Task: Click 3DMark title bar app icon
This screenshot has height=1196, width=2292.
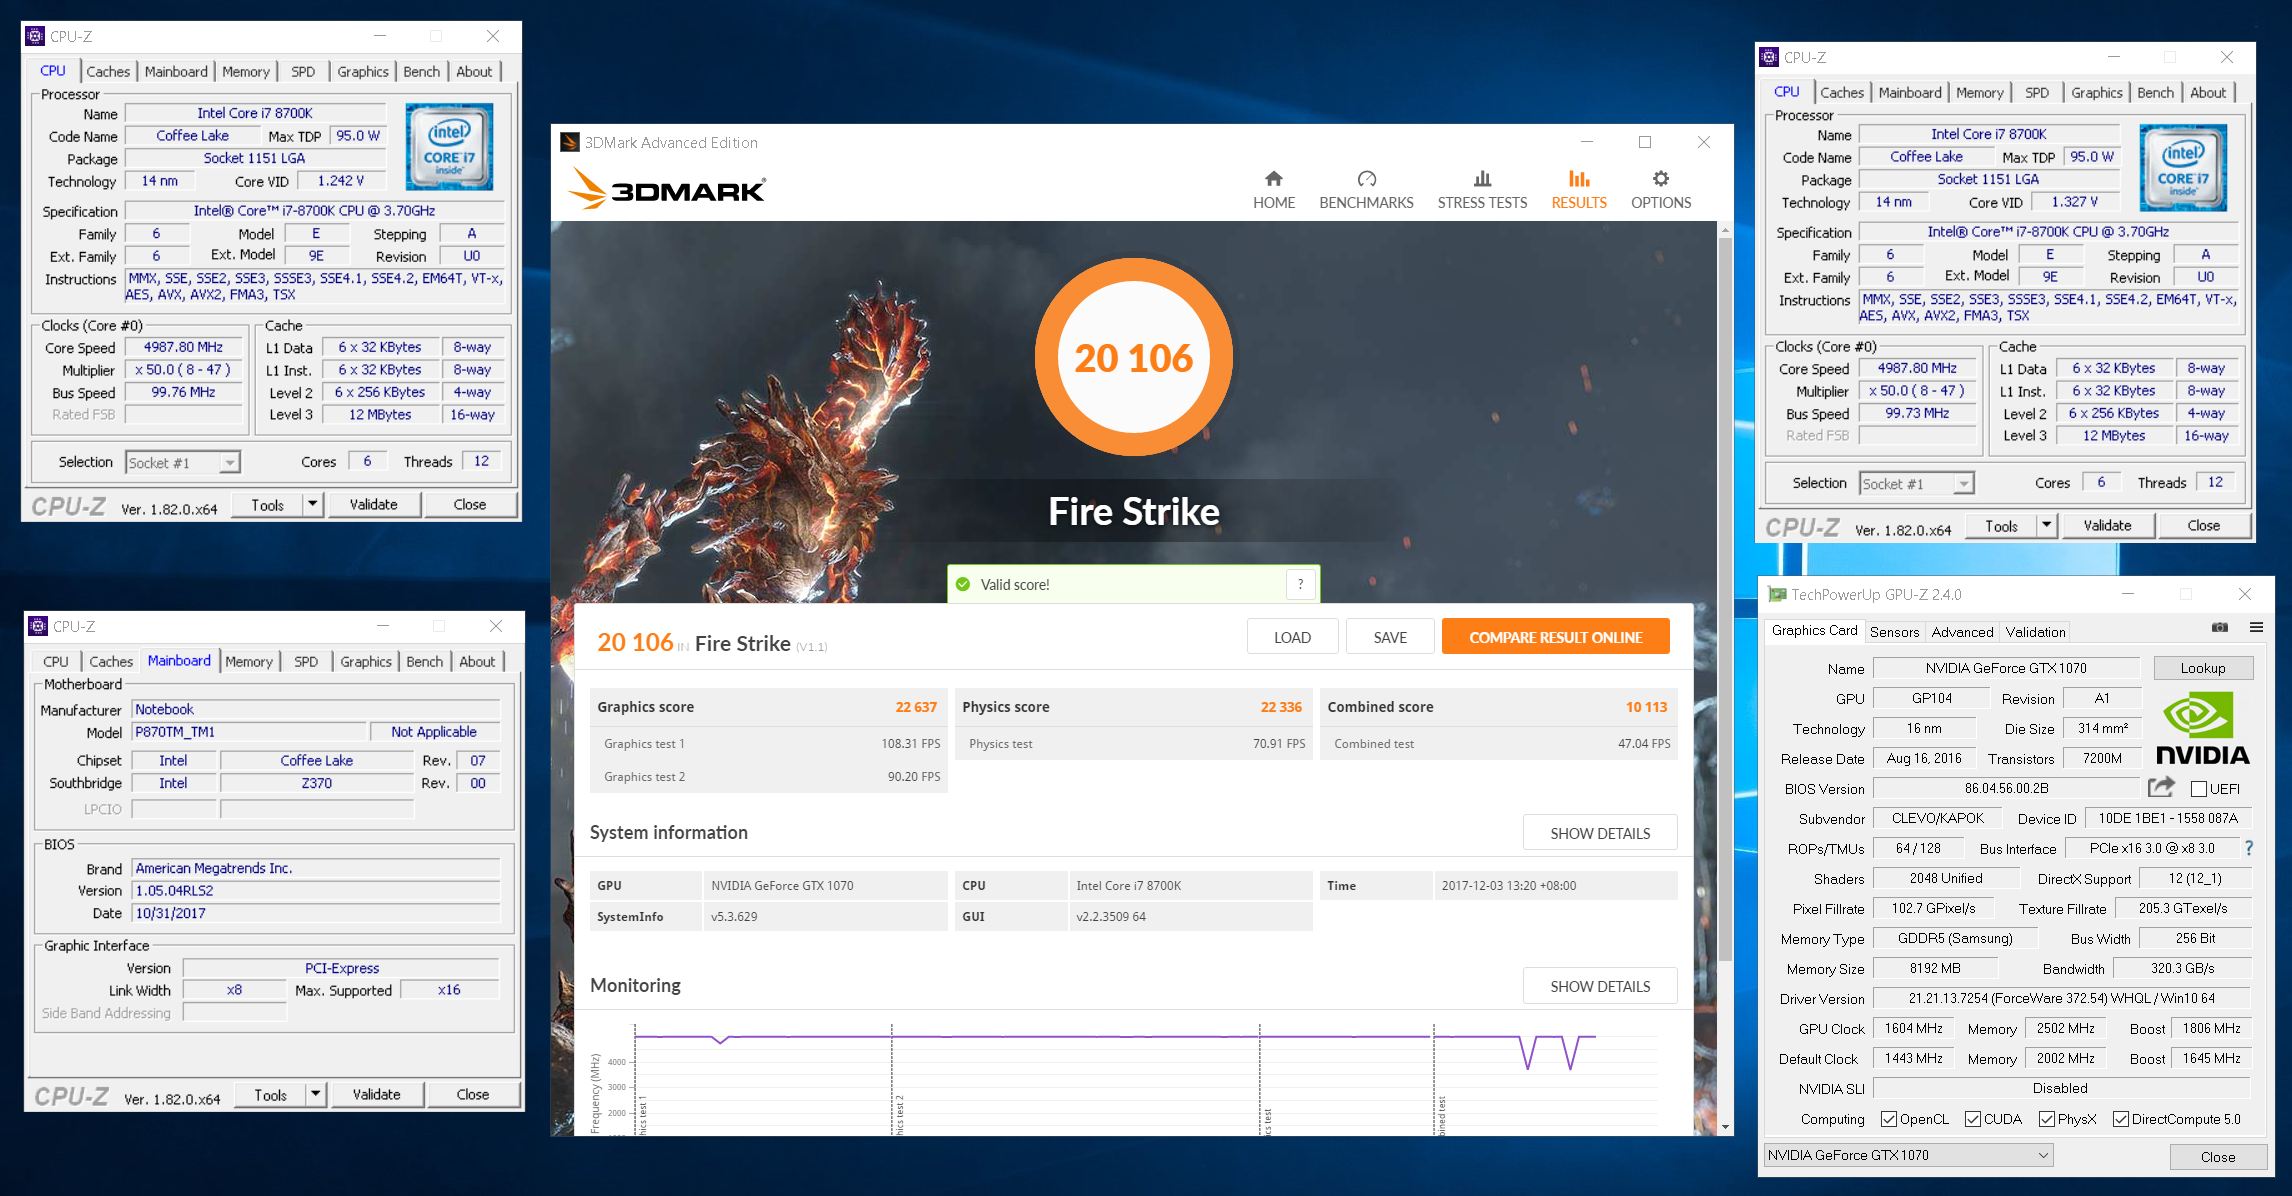Action: pos(569,142)
